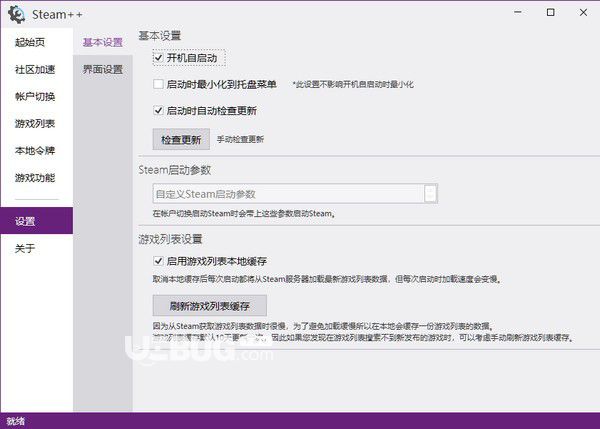Click the 就绪 status bar text
The width and height of the screenshot is (600, 429).
tap(16, 421)
